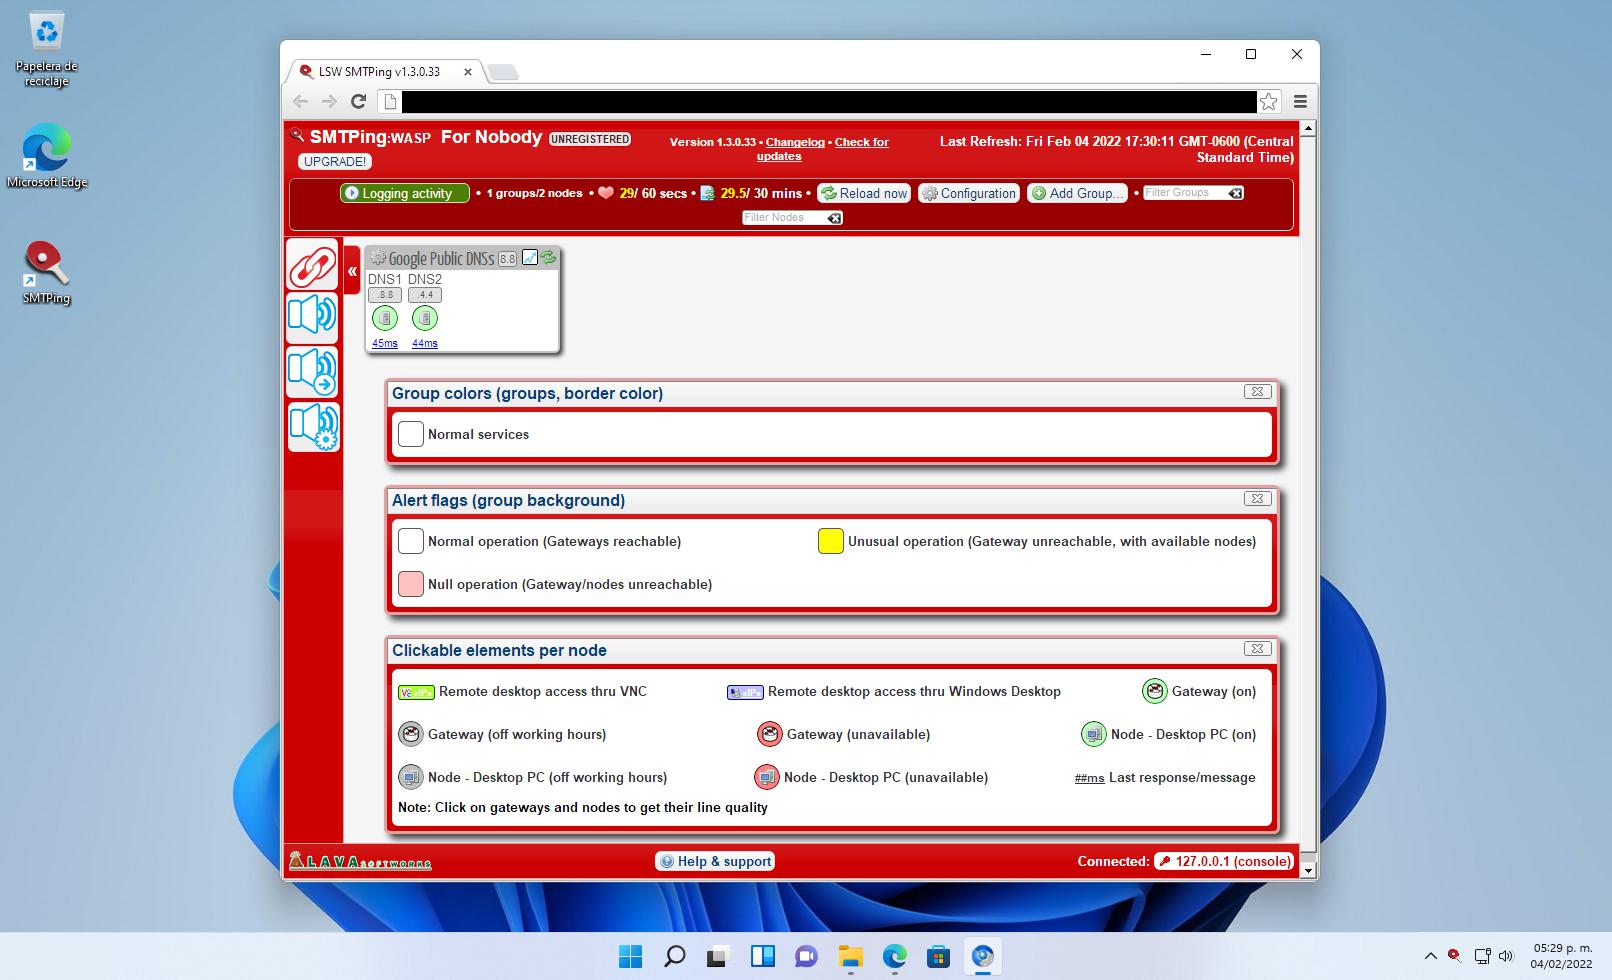Screen dimensions: 1612x980
Task: Click the VNC remote desktop legend icon
Action: coord(416,692)
